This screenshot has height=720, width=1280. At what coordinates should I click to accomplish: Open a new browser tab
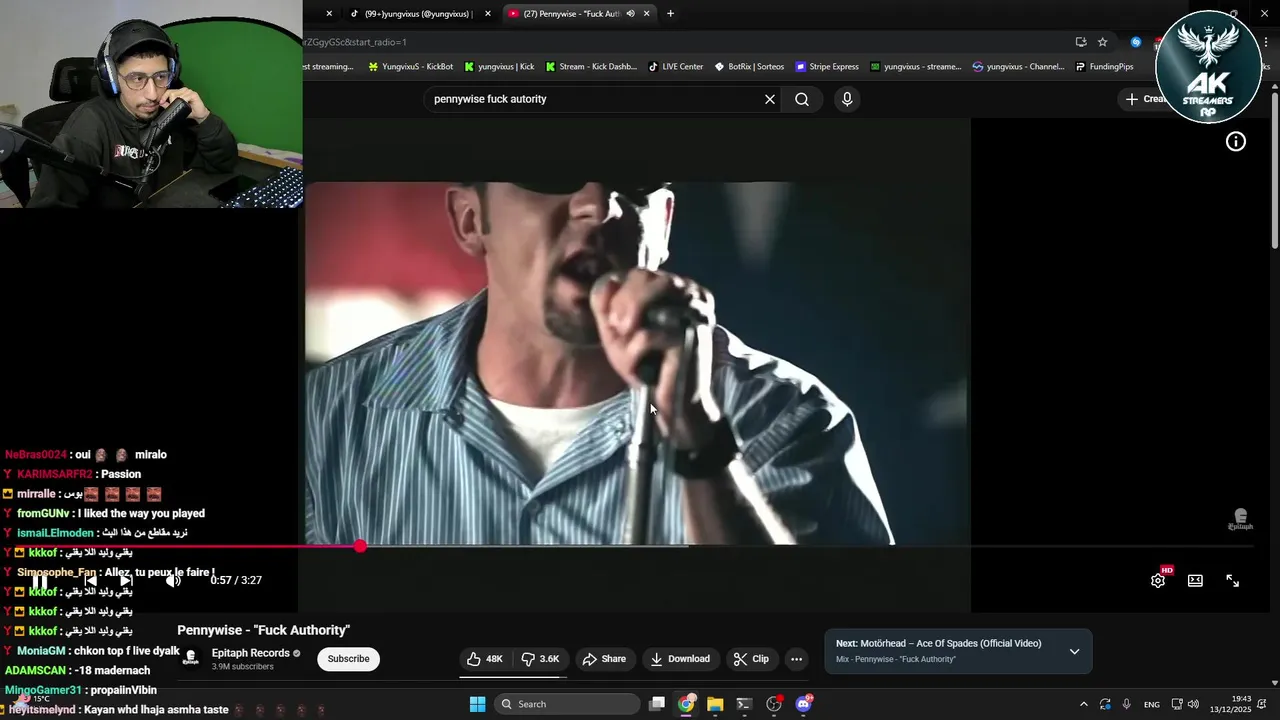point(670,13)
